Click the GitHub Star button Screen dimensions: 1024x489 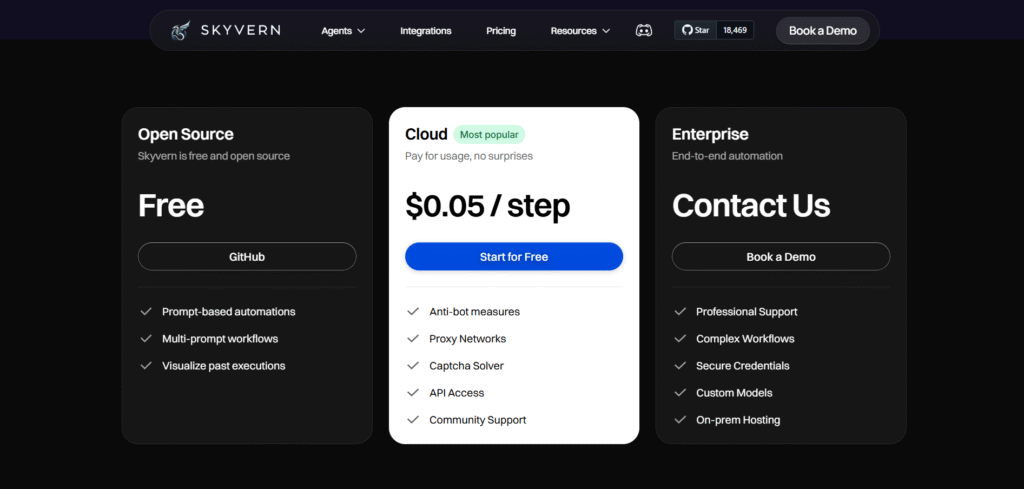pos(696,30)
